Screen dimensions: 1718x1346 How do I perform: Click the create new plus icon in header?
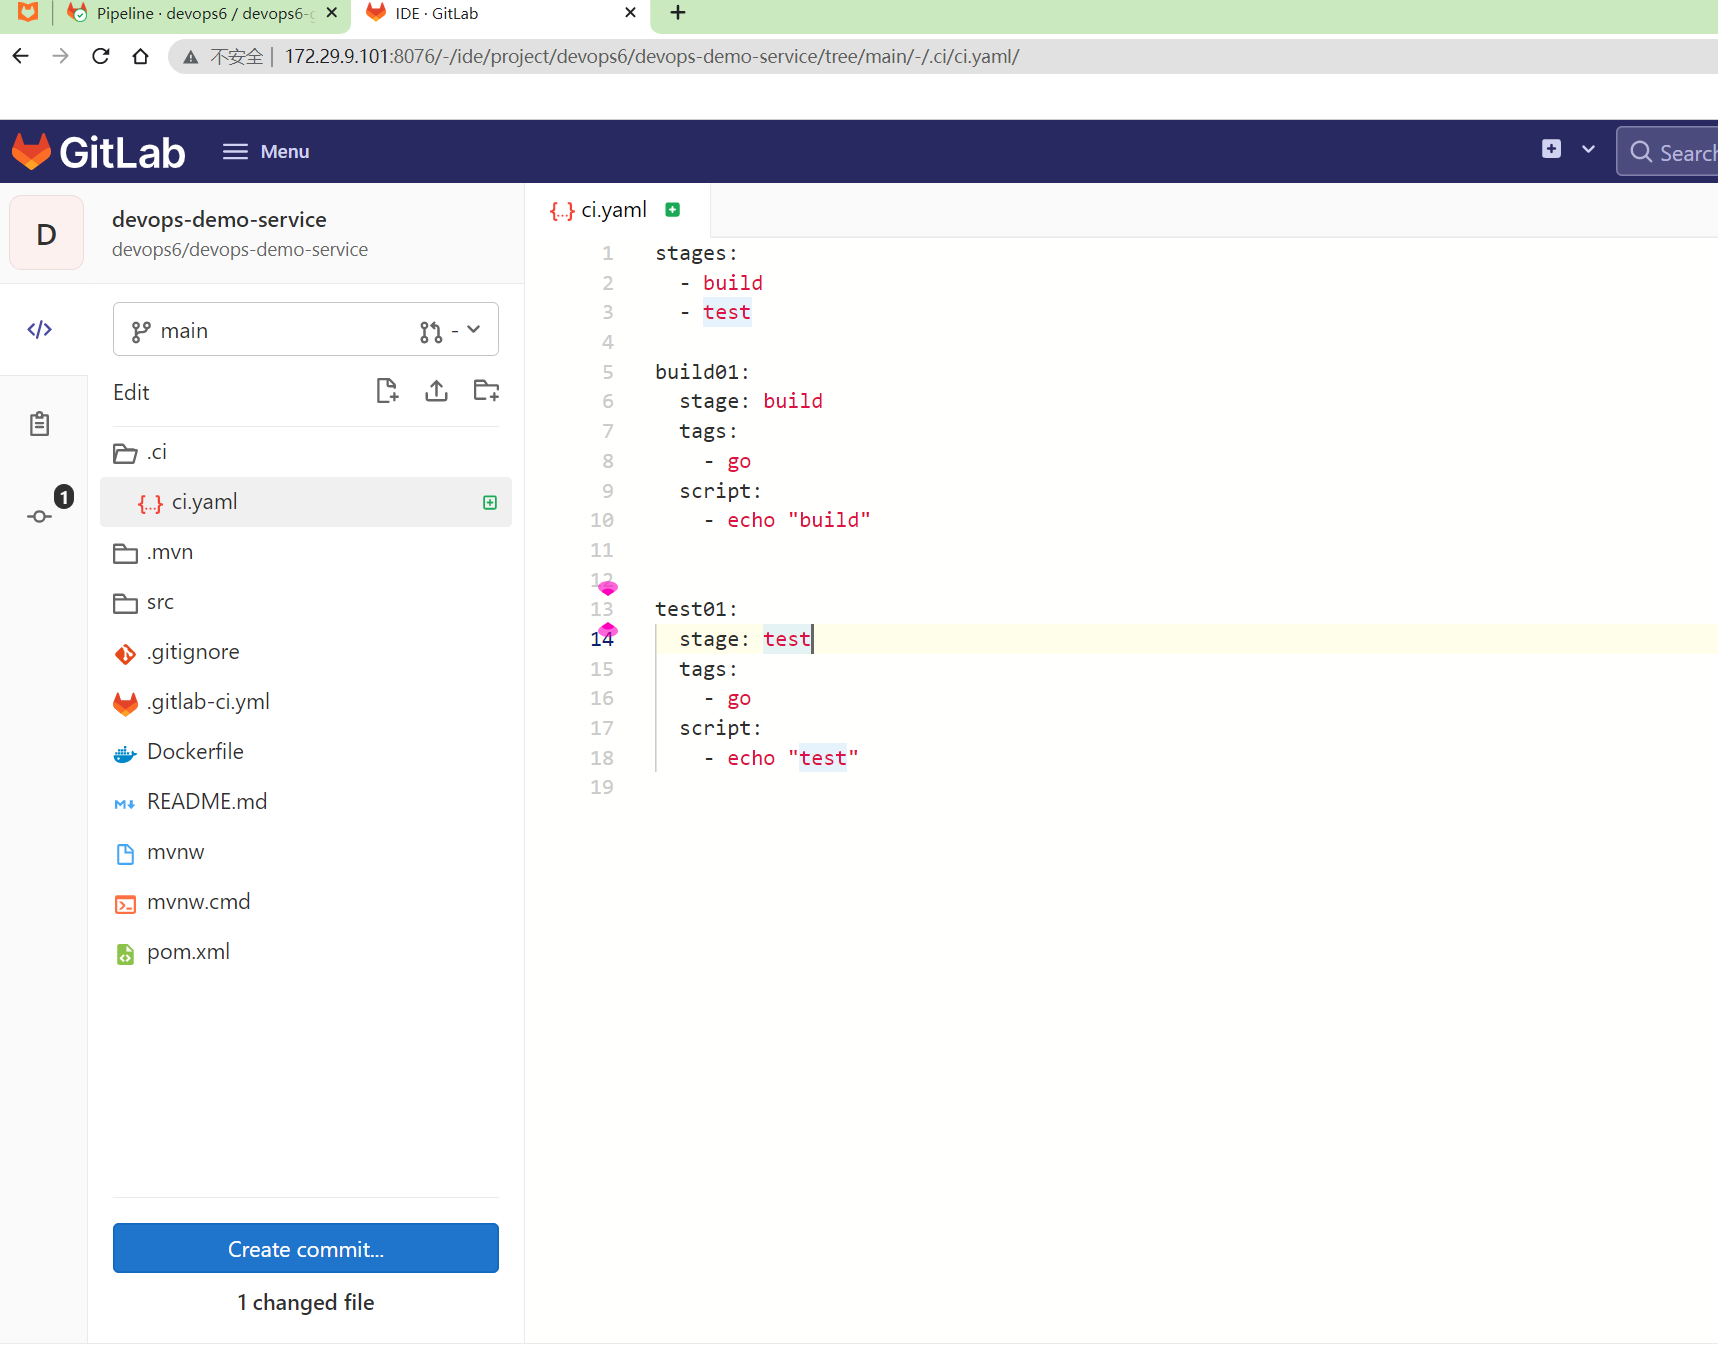click(x=1551, y=149)
